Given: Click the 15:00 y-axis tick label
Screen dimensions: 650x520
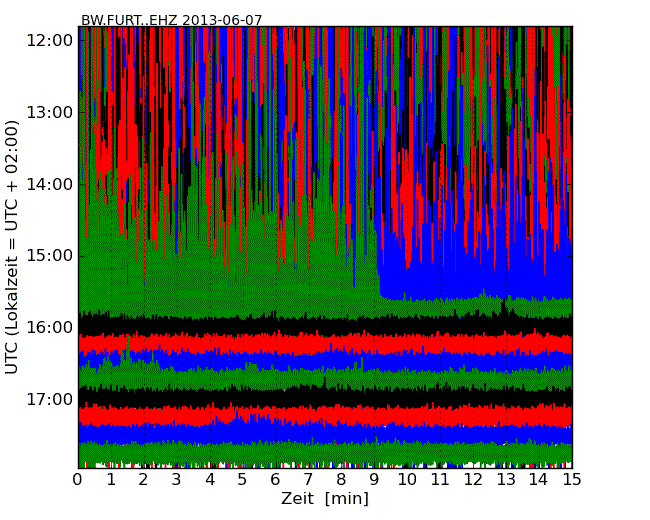Looking at the screenshot, I should (x=50, y=255).
